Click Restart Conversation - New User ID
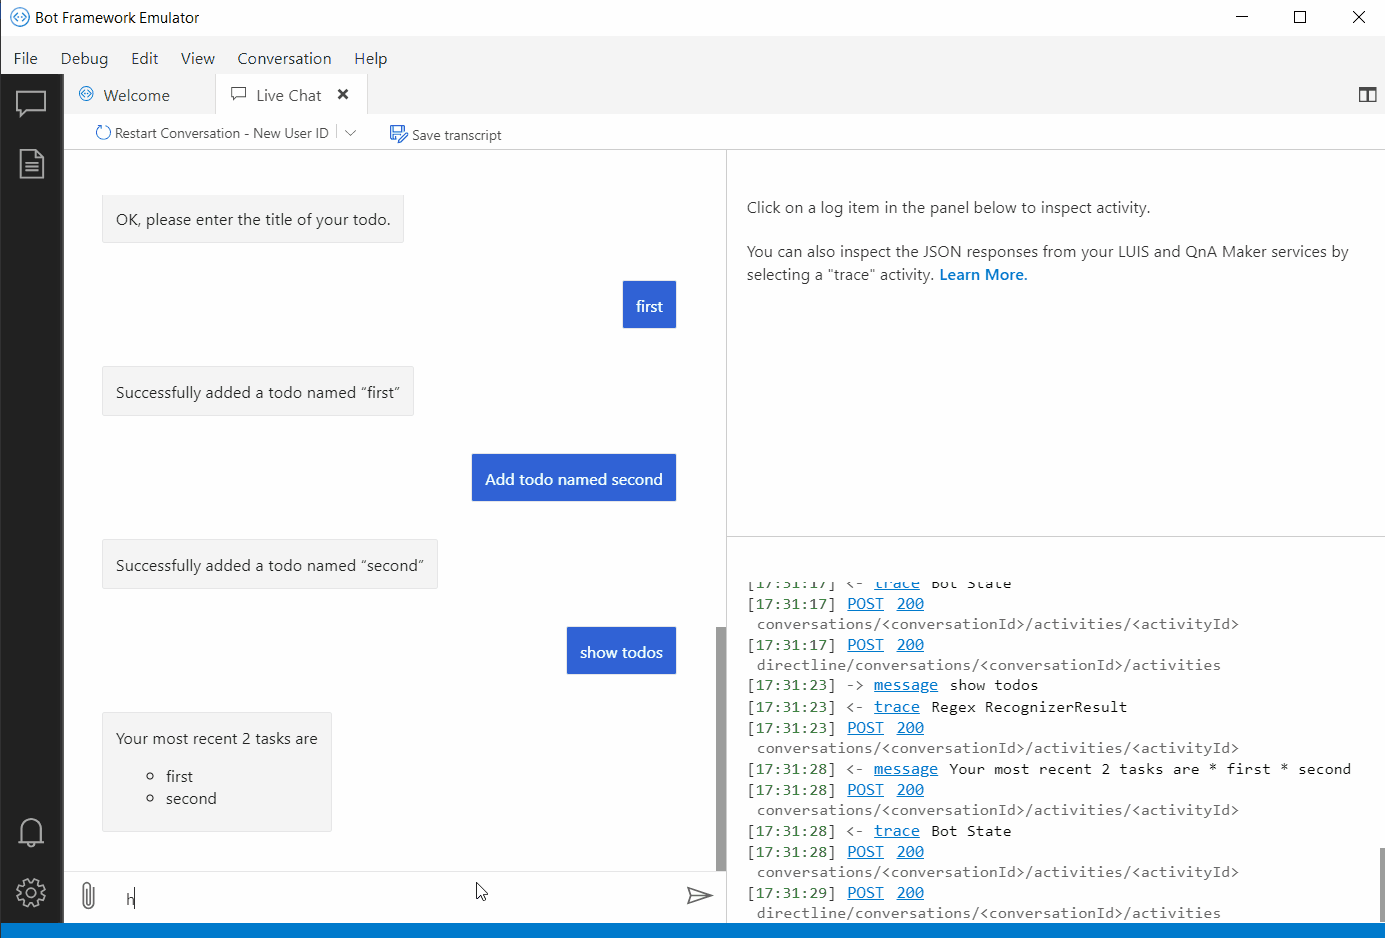Screen dimensions: 1385x938 click(x=212, y=133)
